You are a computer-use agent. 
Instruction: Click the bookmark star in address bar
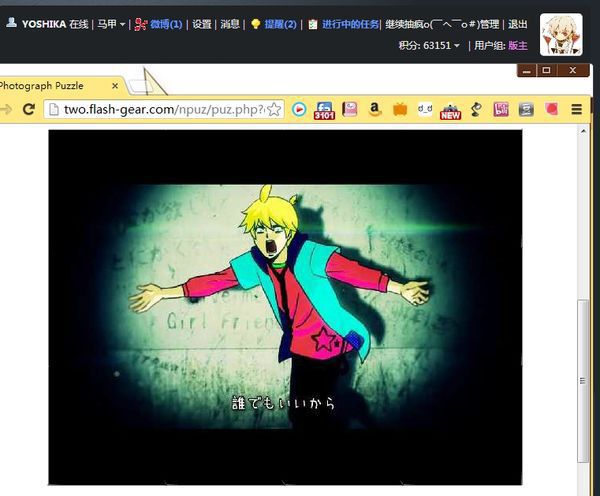point(274,109)
